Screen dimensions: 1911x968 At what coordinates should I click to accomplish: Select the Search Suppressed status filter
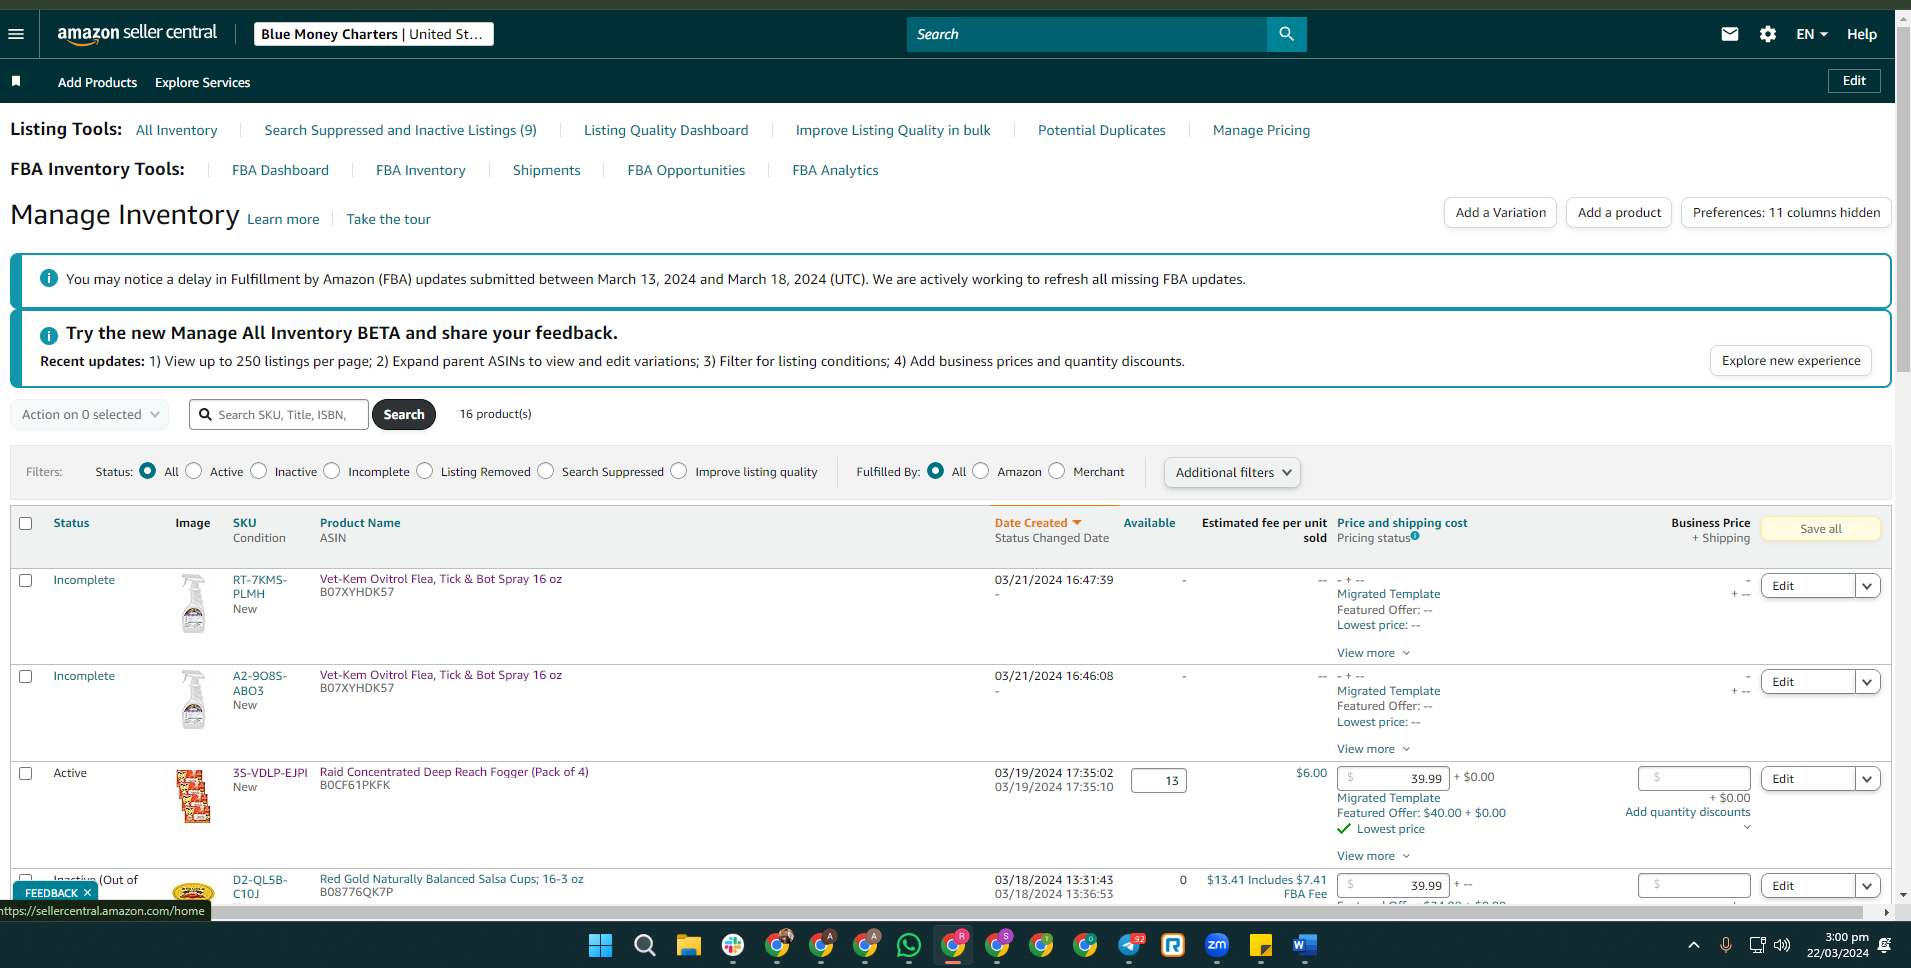click(546, 471)
